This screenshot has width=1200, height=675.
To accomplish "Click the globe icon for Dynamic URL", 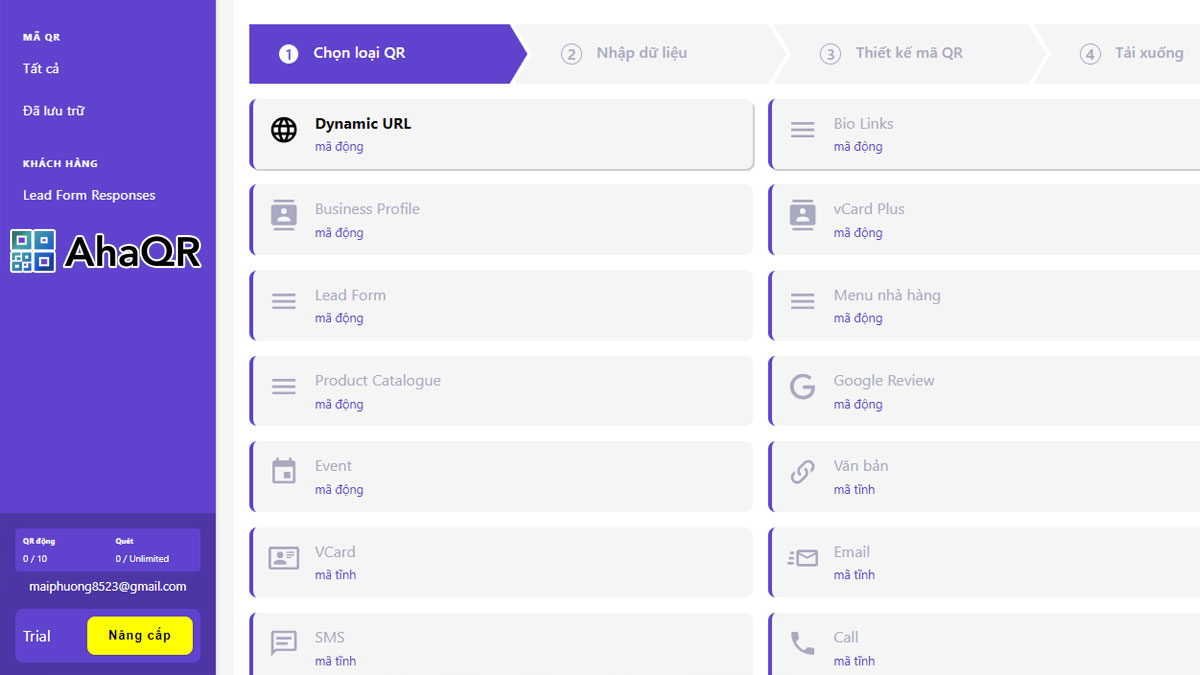I will 284,130.
